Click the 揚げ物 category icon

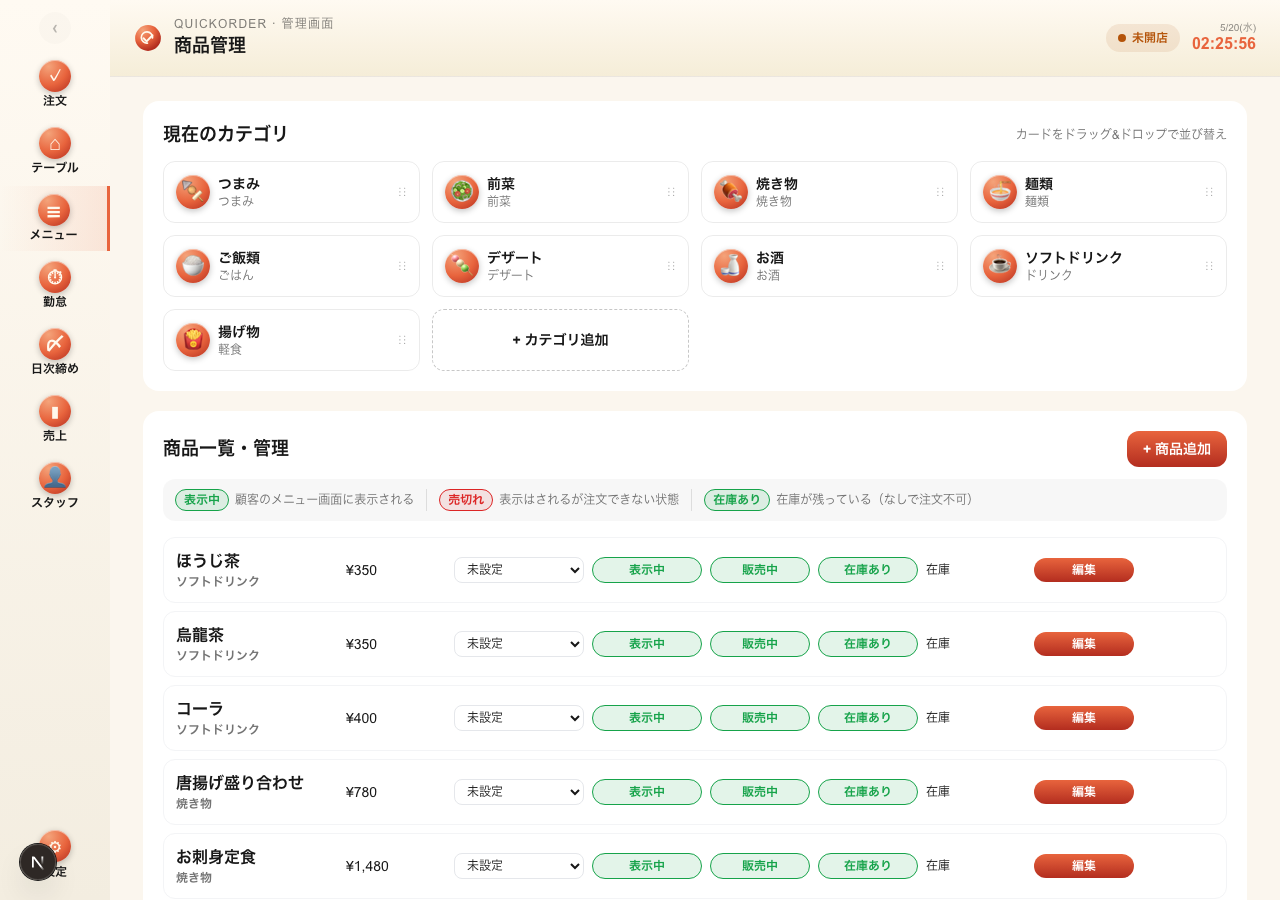pyautogui.click(x=193, y=340)
